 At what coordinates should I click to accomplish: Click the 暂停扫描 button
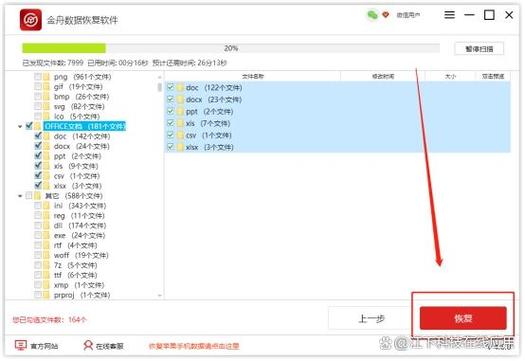point(479,49)
